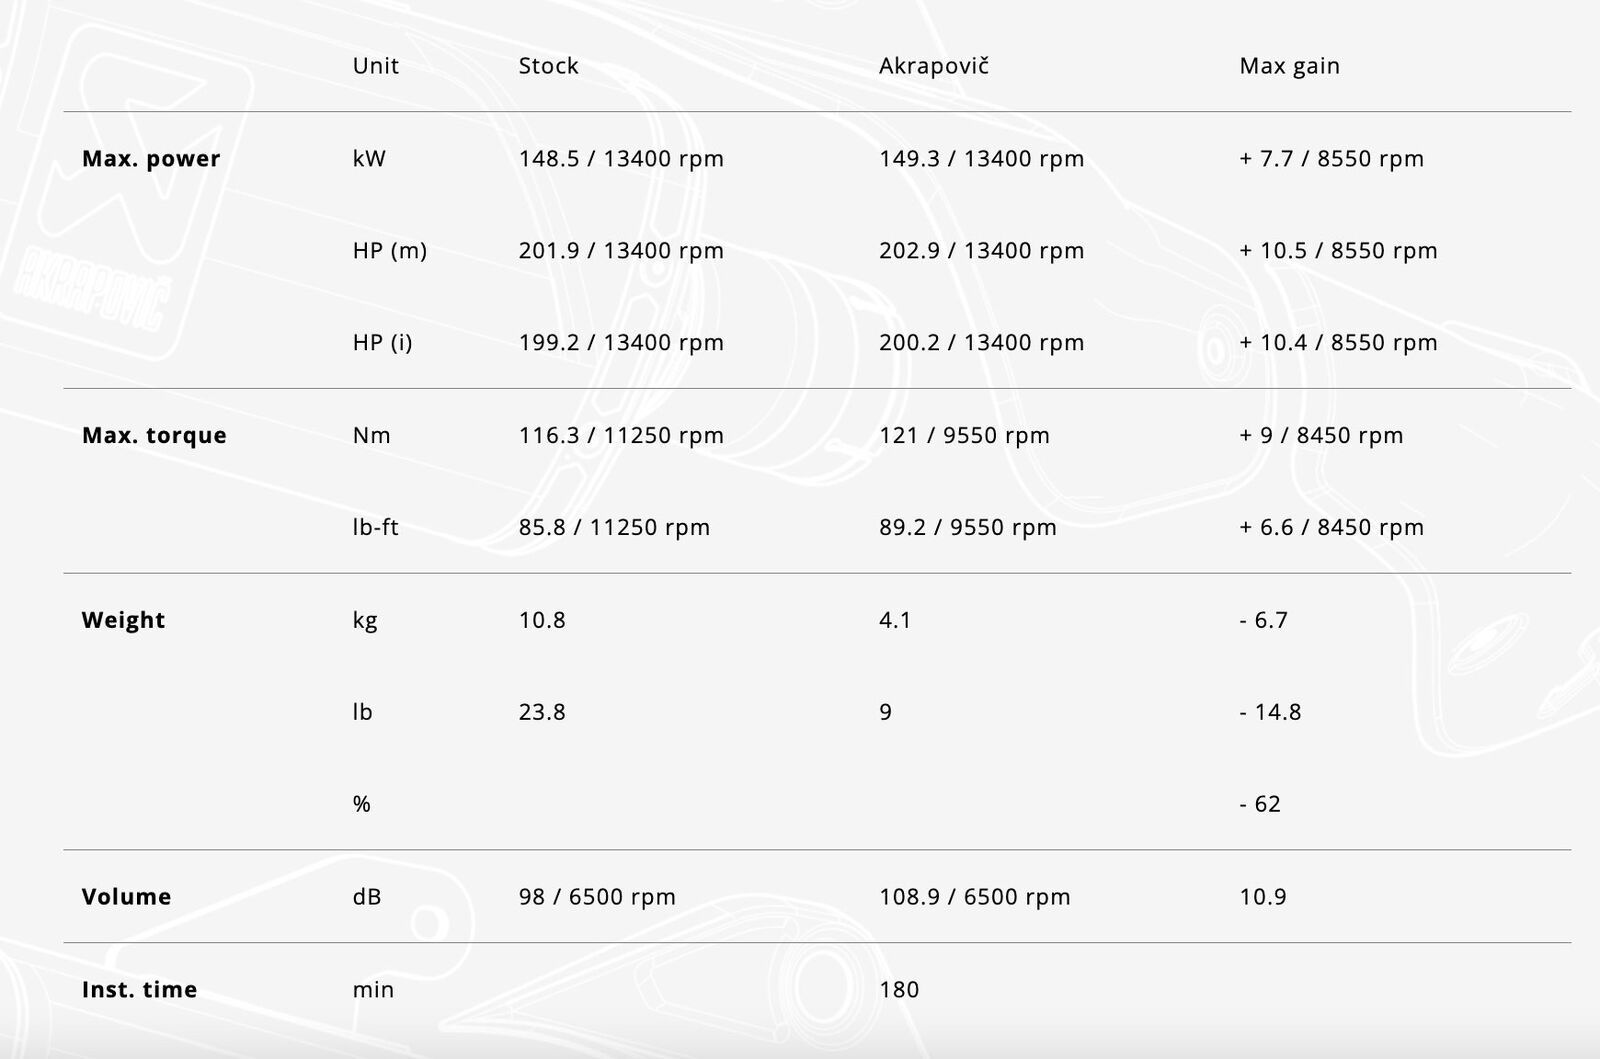
Task: Select the Max. power row label
Action: pyautogui.click(x=151, y=159)
